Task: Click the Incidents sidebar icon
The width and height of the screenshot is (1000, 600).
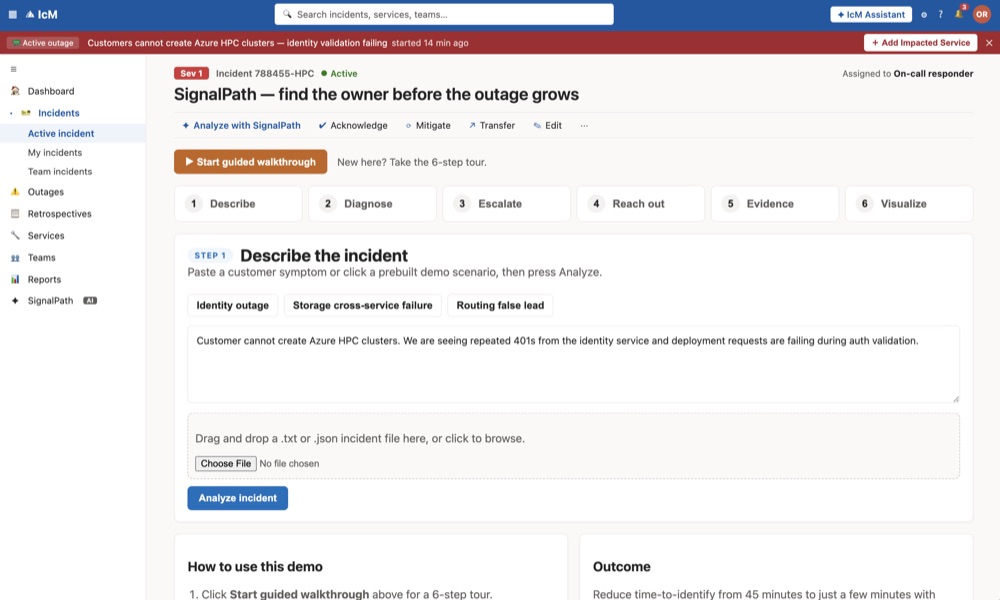Action: (x=26, y=113)
